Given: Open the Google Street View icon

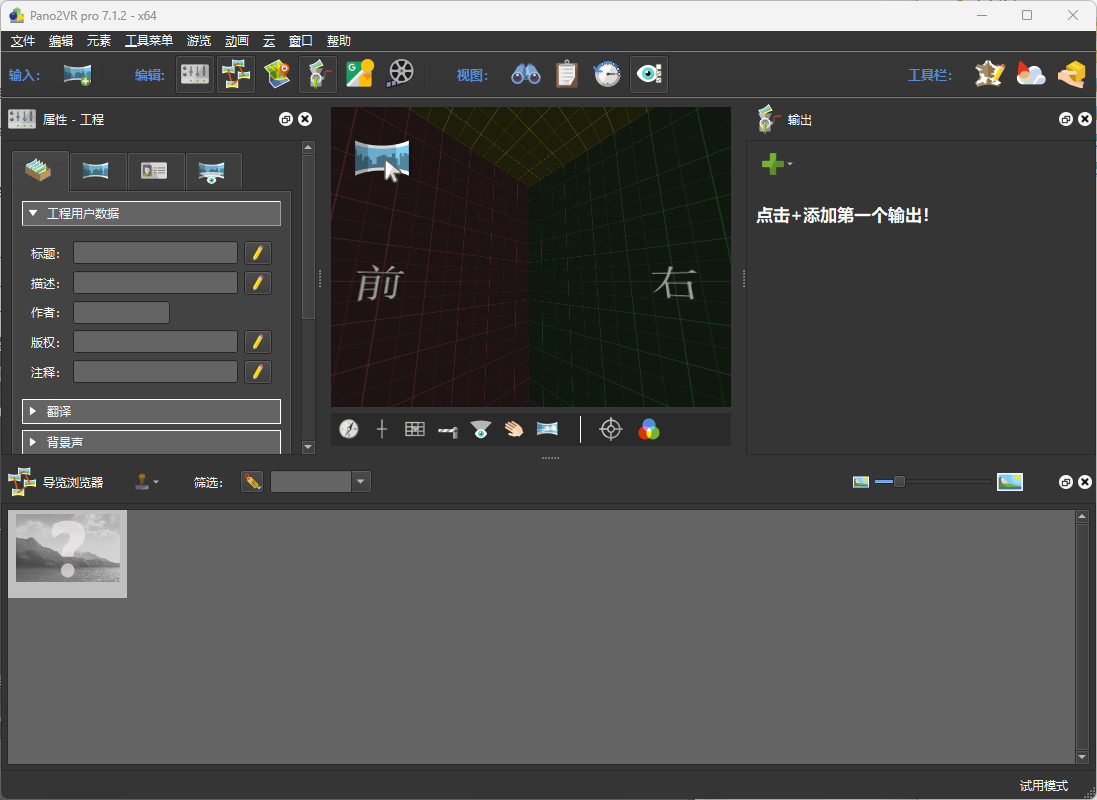Looking at the screenshot, I should (360, 74).
